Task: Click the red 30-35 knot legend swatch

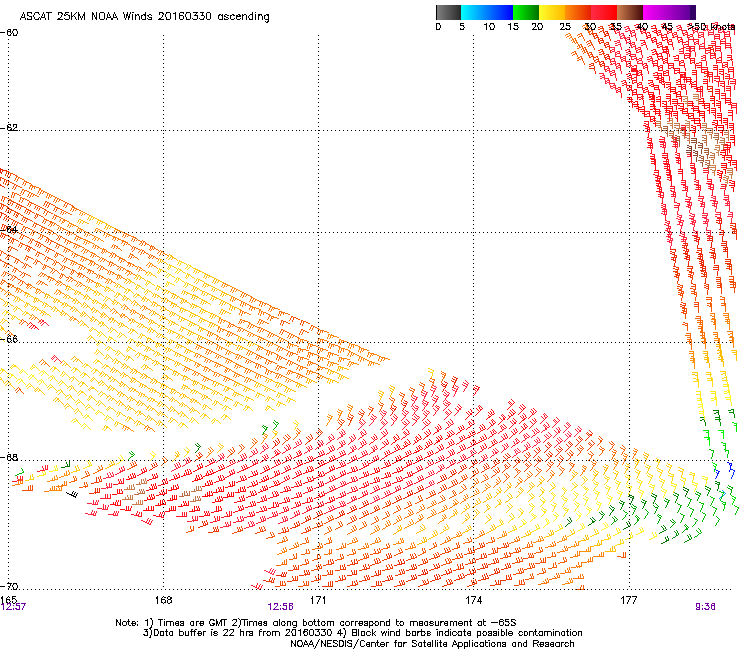Action: click(x=604, y=12)
